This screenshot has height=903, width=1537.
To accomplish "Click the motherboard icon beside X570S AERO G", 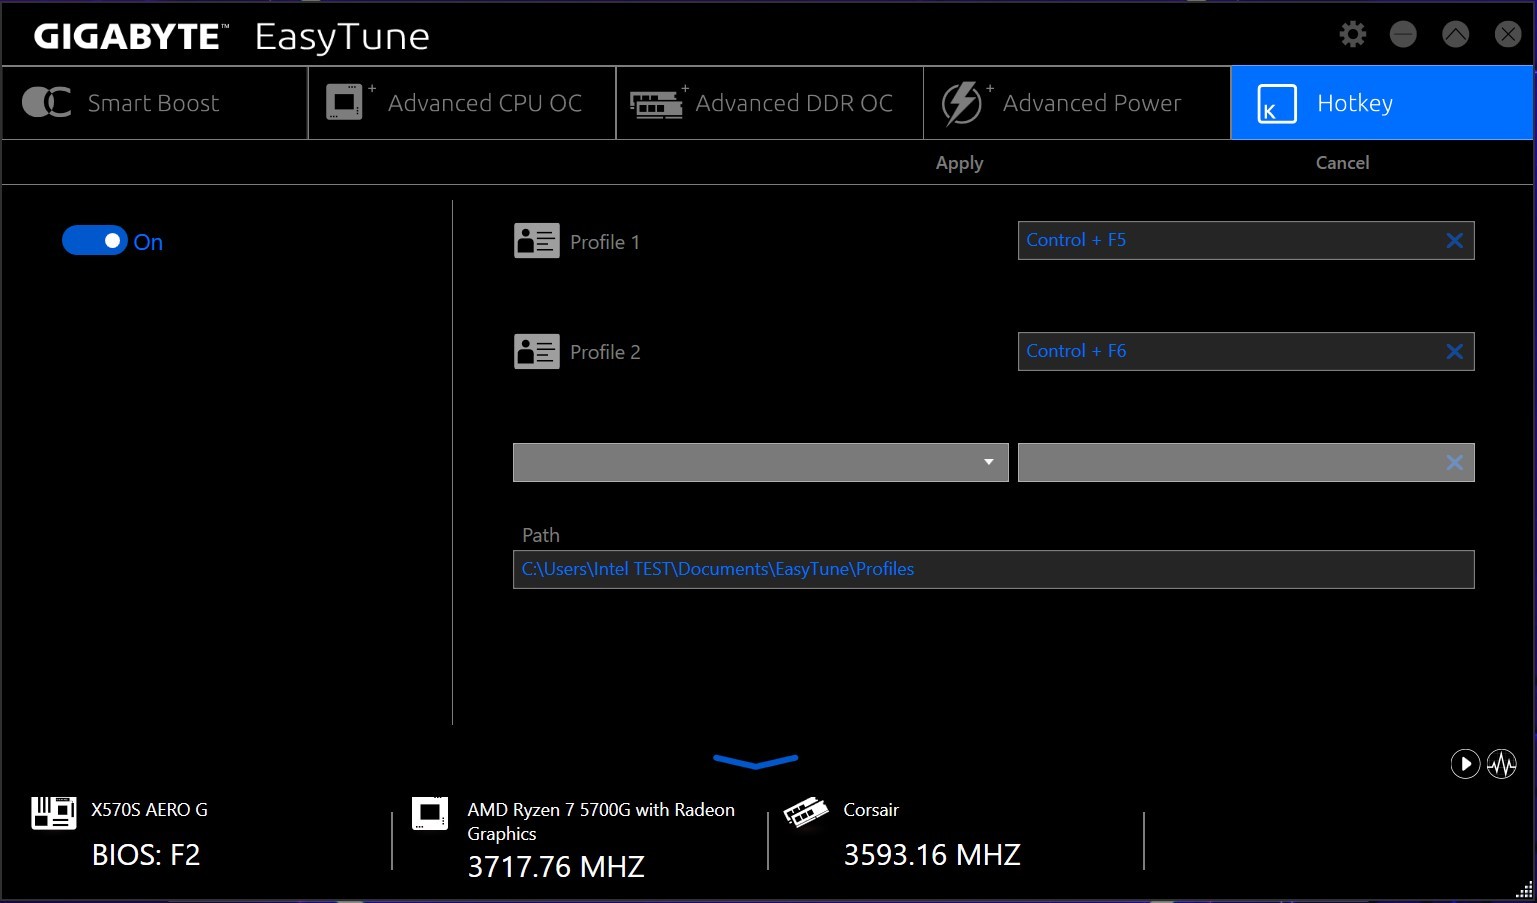I will tap(54, 813).
